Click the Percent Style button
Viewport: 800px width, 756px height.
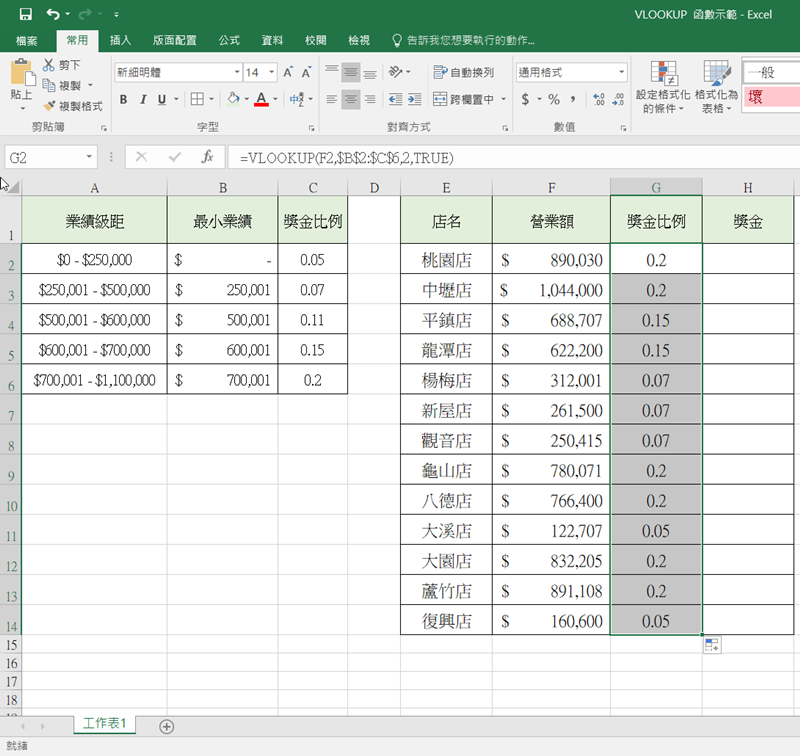(552, 99)
